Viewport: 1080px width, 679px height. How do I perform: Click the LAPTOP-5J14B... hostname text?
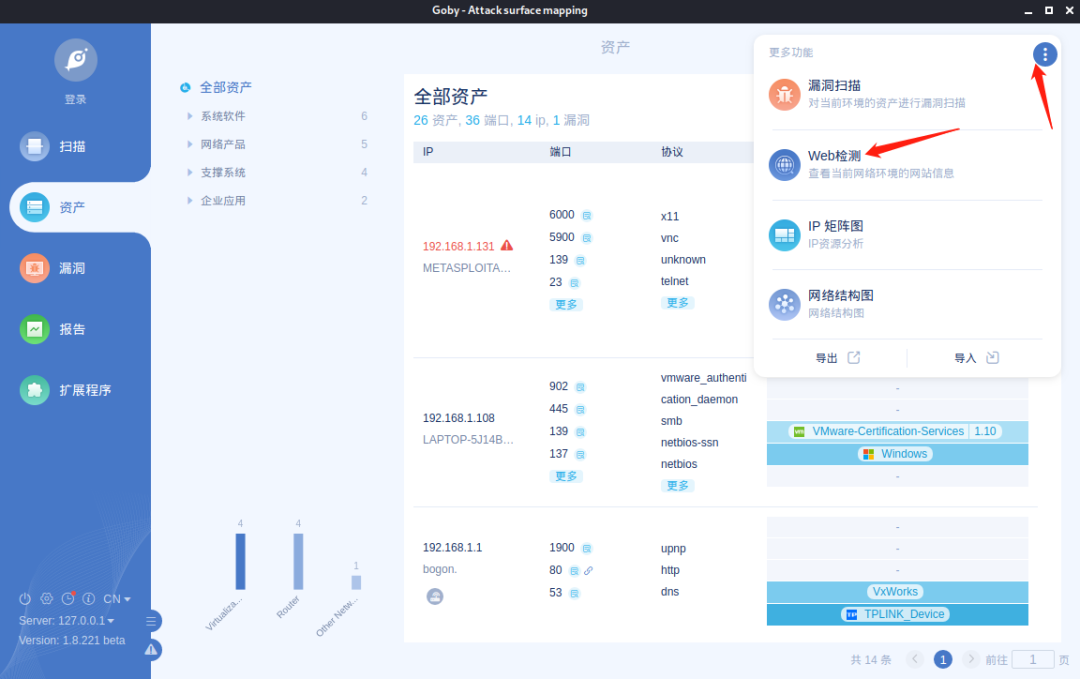tap(468, 439)
